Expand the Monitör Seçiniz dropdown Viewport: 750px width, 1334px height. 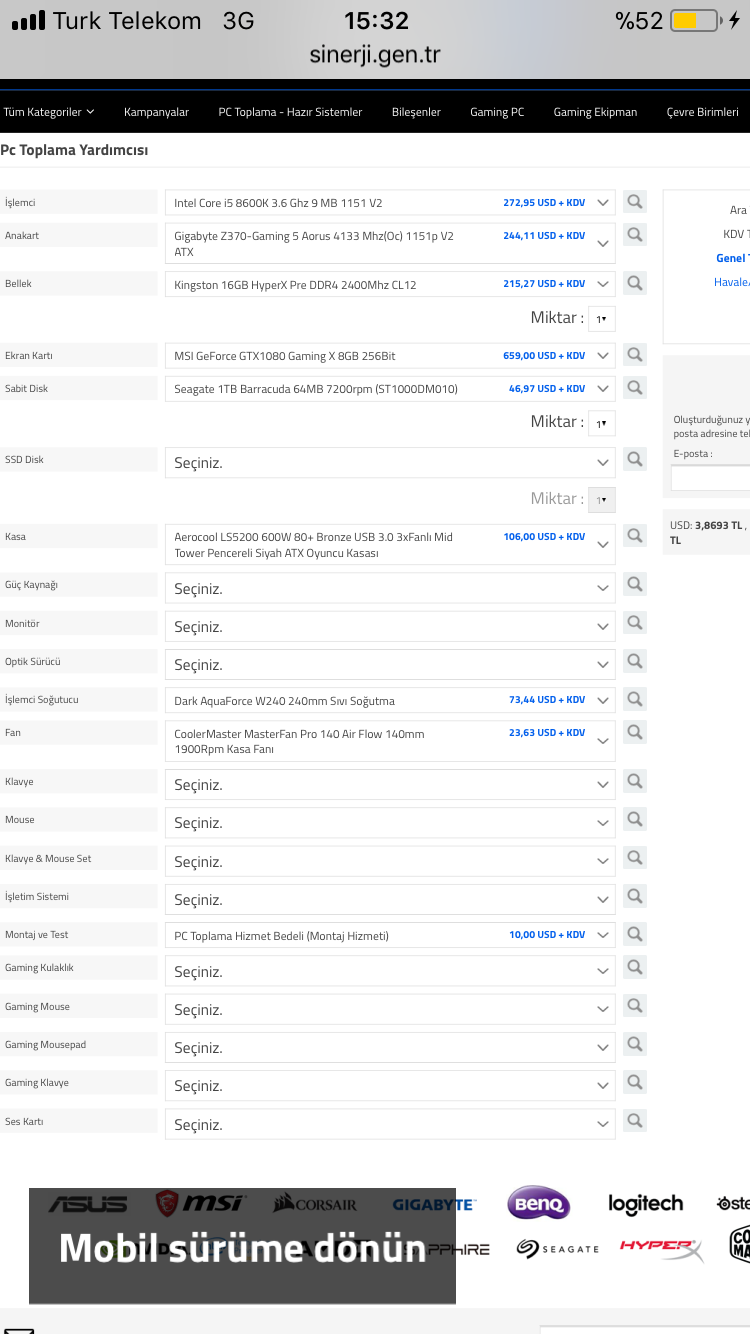click(x=390, y=626)
